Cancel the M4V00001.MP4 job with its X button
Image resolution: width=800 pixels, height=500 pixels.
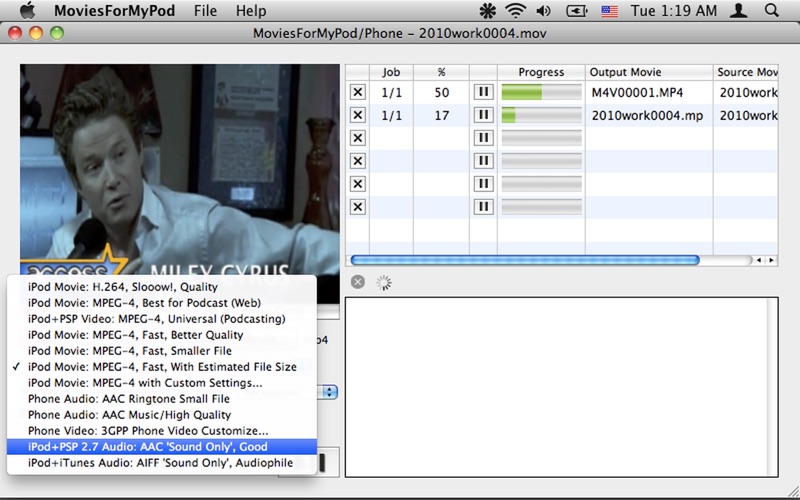[x=357, y=92]
